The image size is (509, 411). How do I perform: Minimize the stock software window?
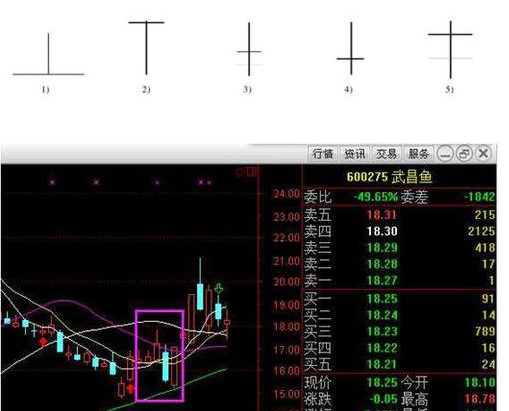click(445, 154)
